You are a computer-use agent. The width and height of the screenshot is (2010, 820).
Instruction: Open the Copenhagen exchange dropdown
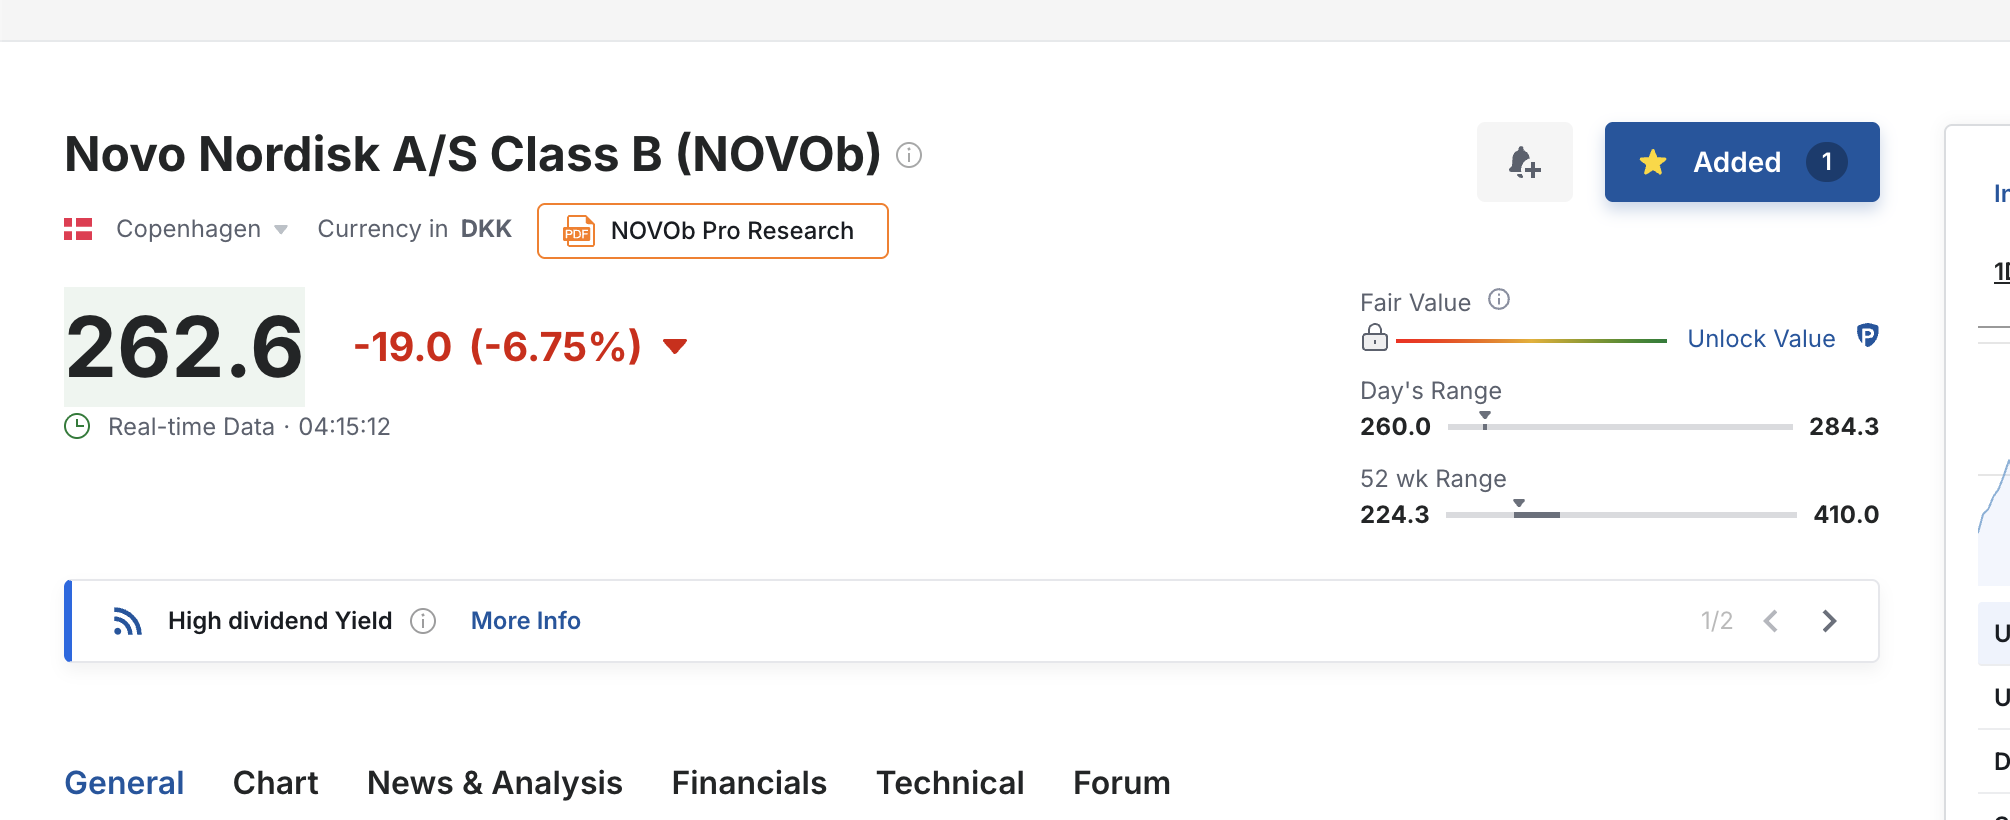pos(202,229)
